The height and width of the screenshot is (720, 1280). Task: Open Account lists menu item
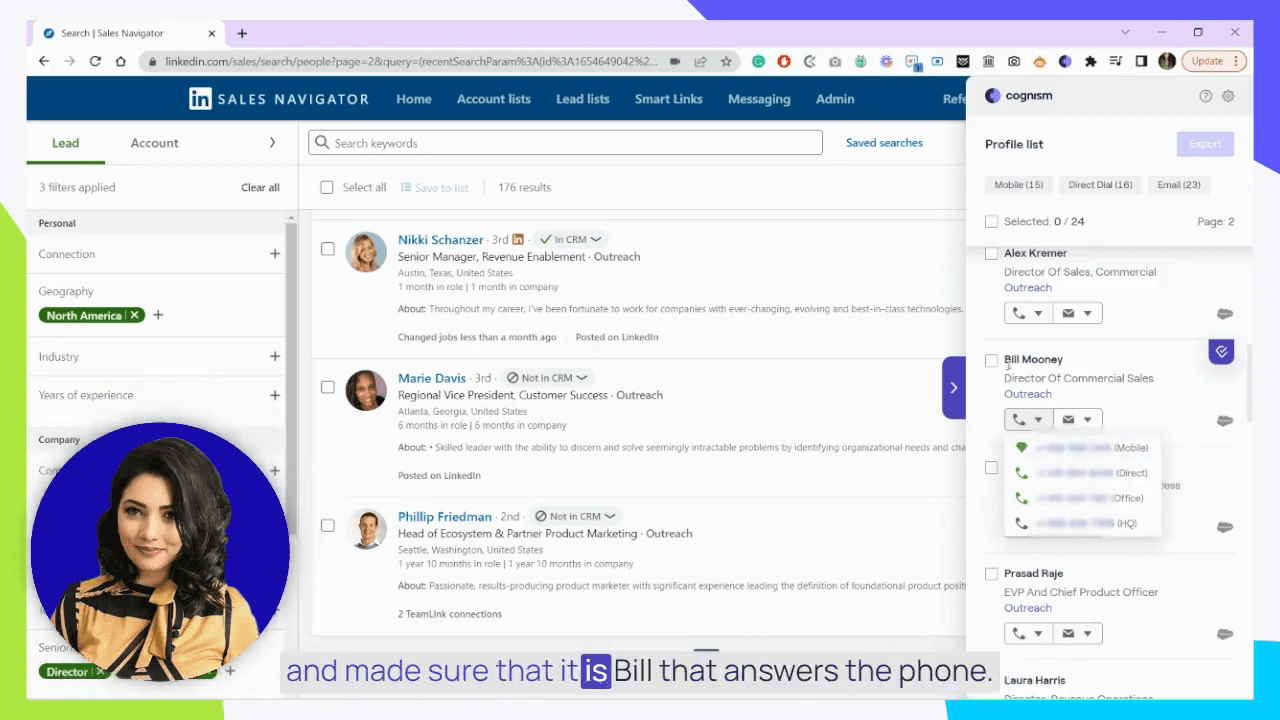point(494,99)
